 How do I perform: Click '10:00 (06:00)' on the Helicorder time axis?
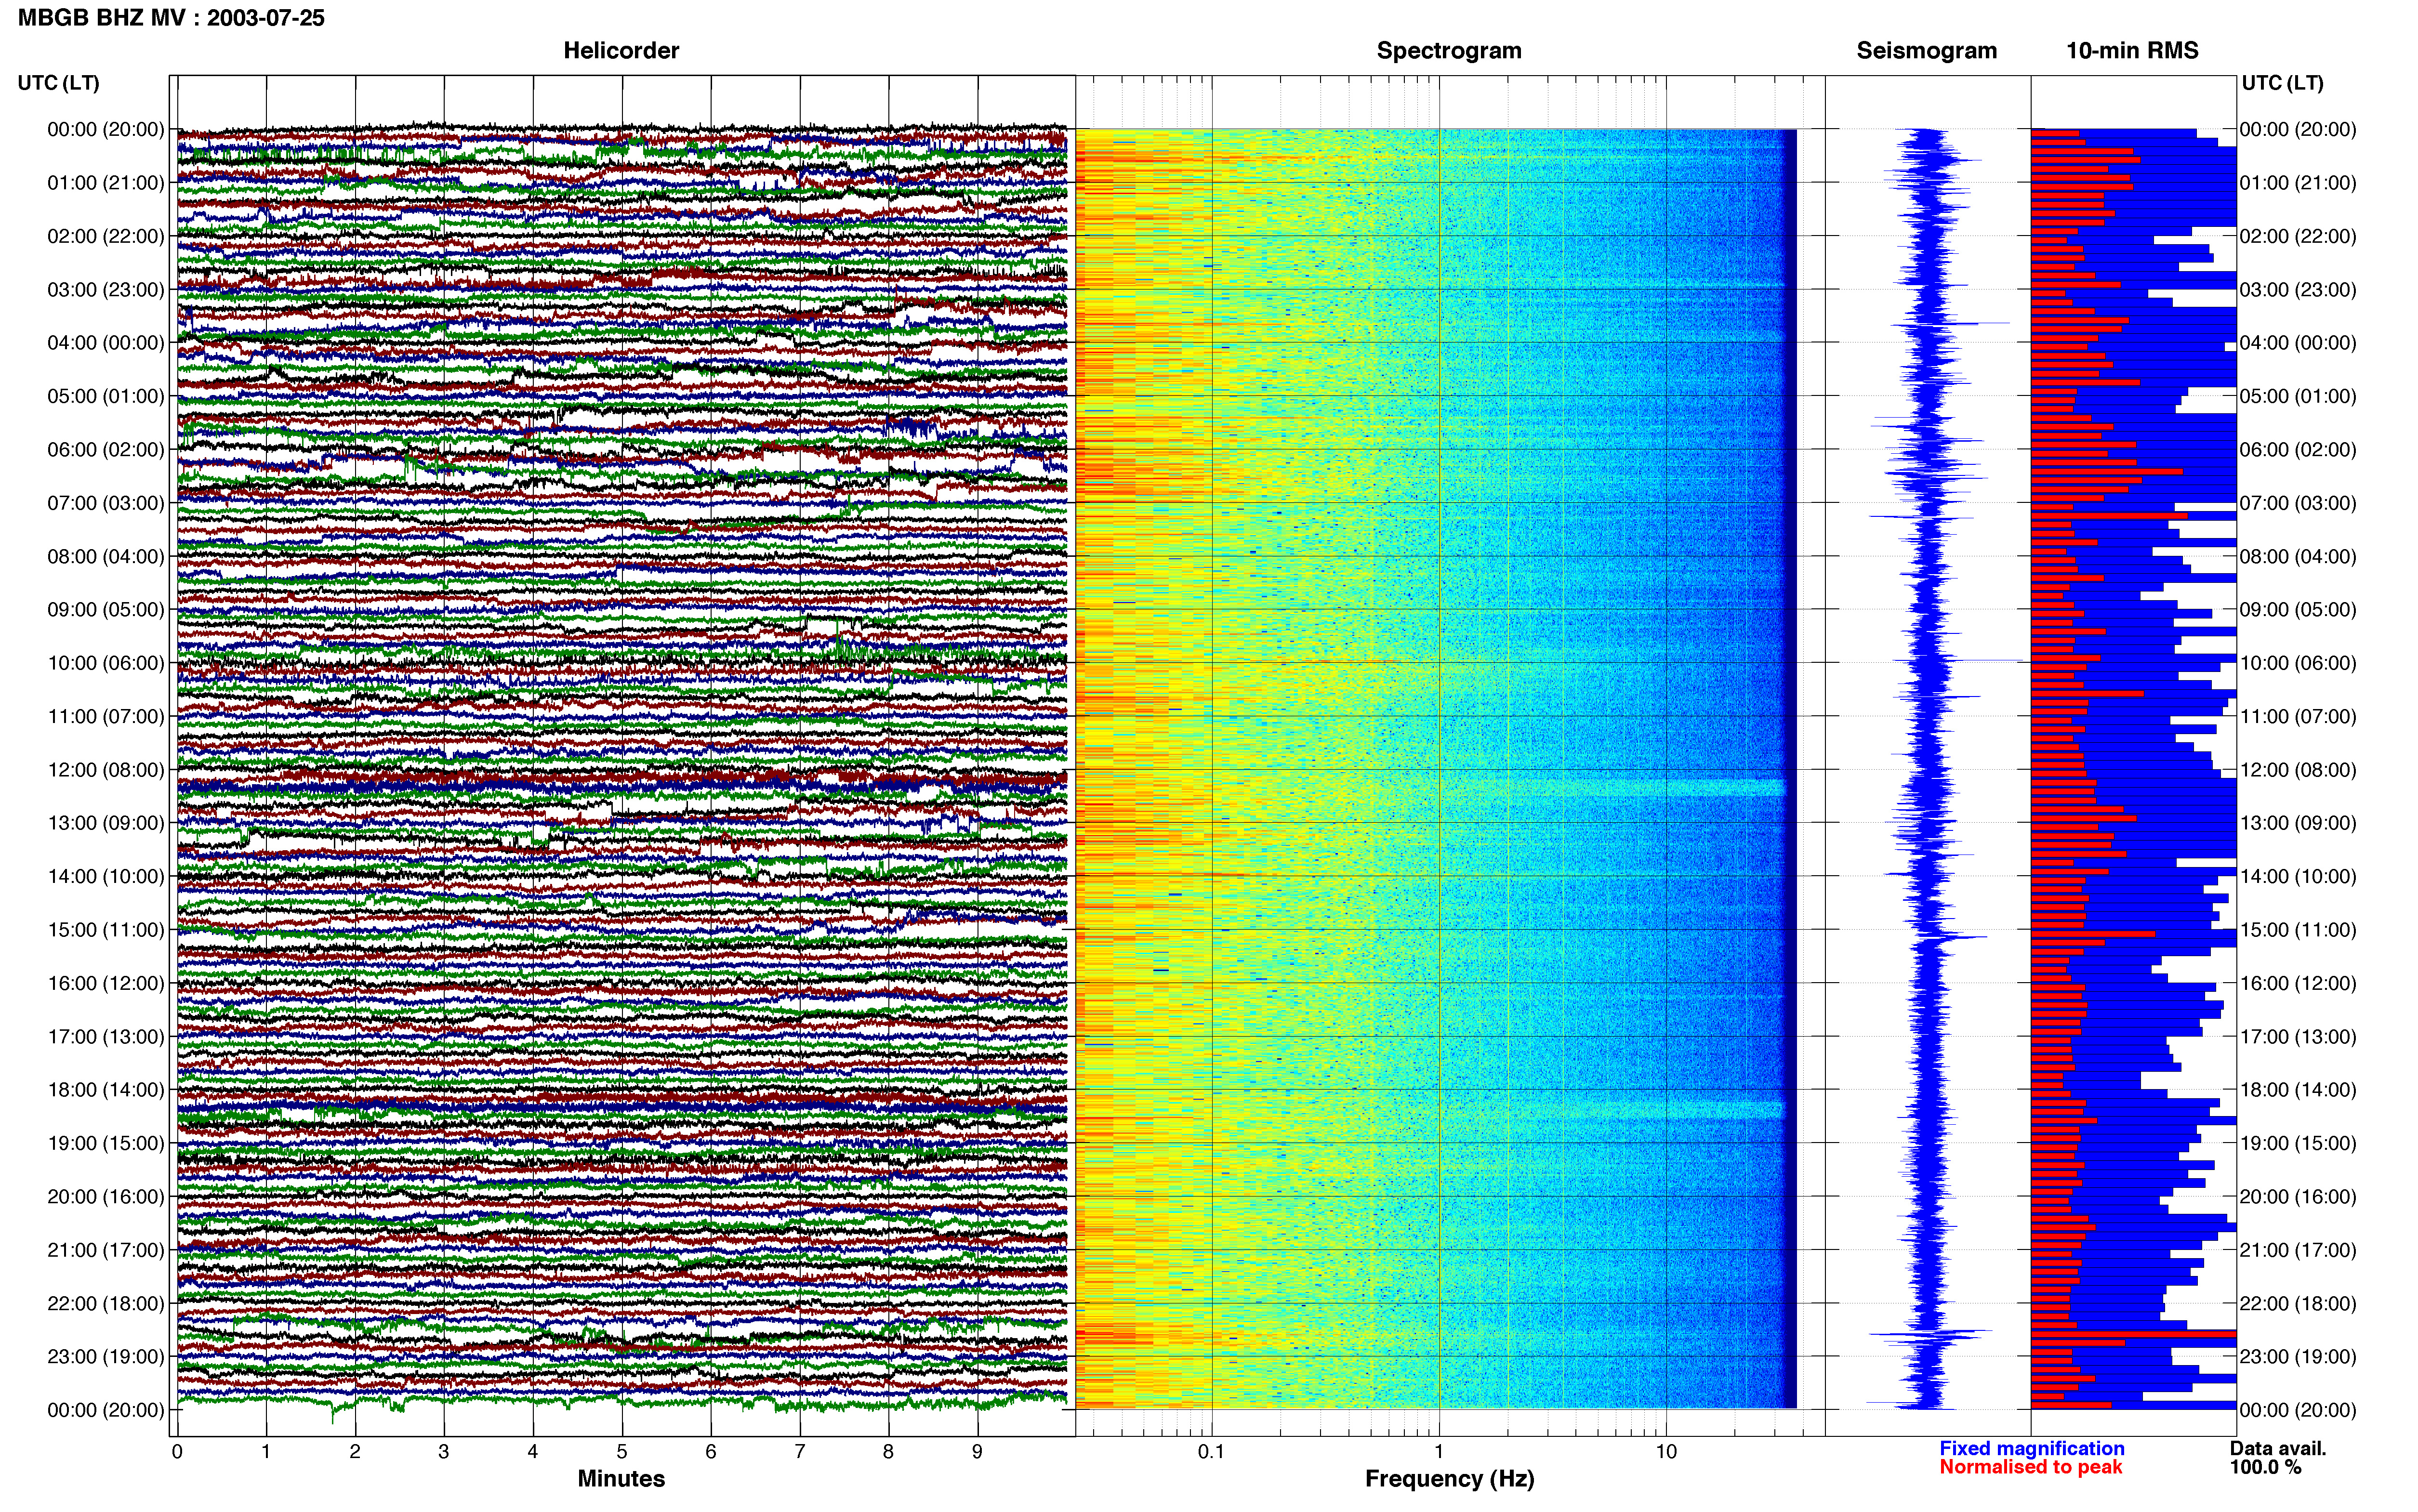point(106,663)
